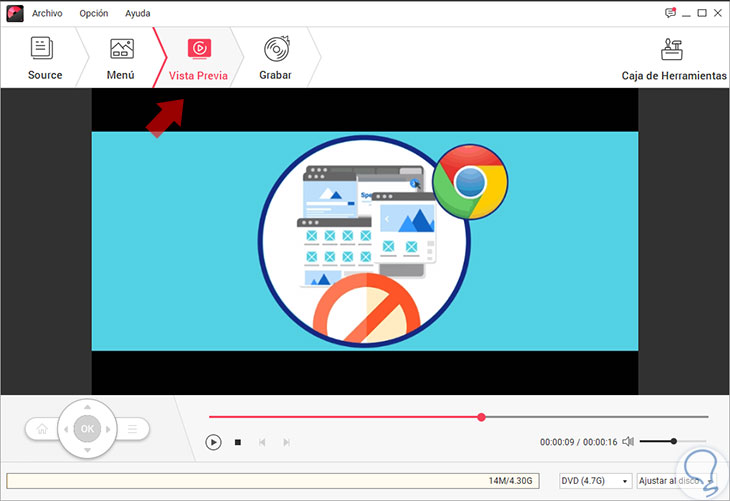This screenshot has width=730, height=501.
Task: Open the Grabar burn step
Action: pyautogui.click(x=276, y=58)
